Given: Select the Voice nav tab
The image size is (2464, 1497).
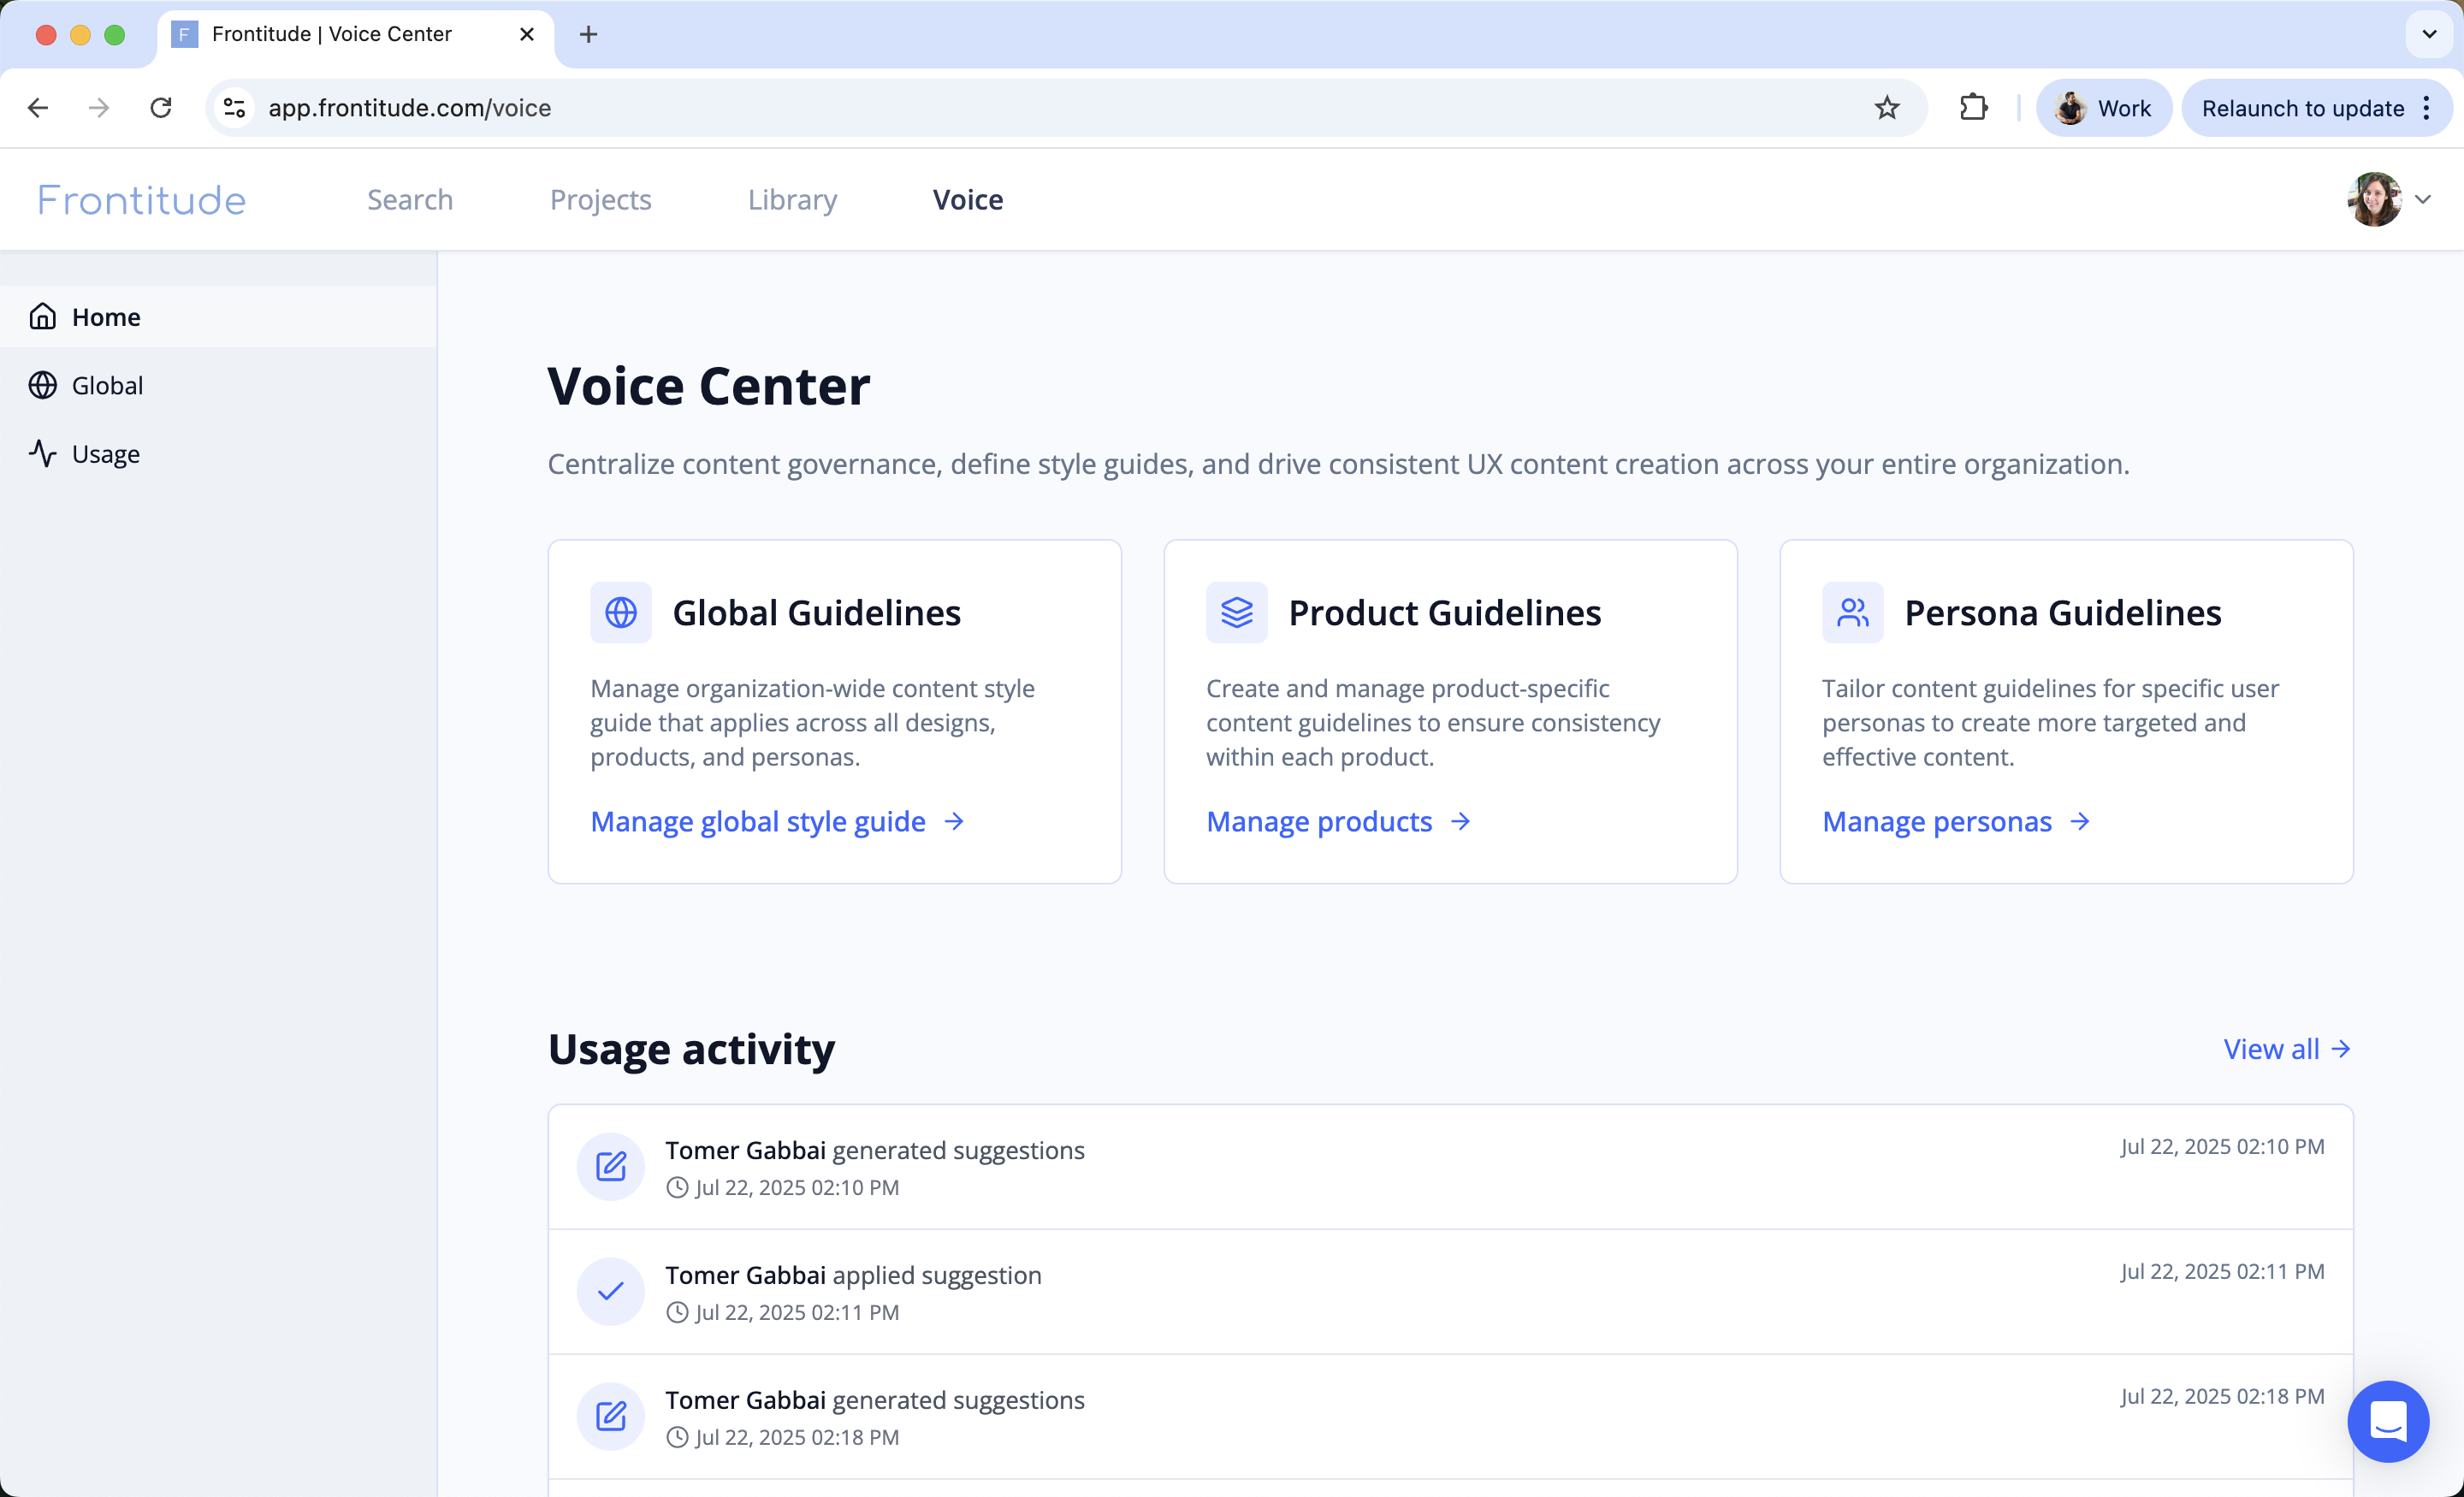Looking at the screenshot, I should (x=967, y=200).
